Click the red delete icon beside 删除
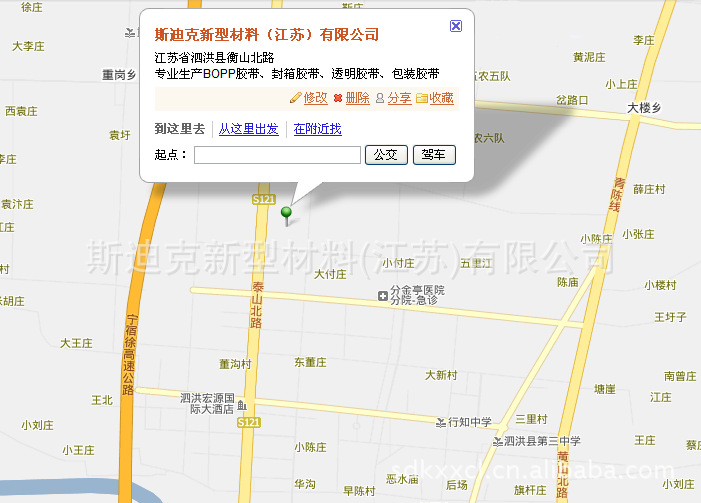701x503 pixels. 338,98
